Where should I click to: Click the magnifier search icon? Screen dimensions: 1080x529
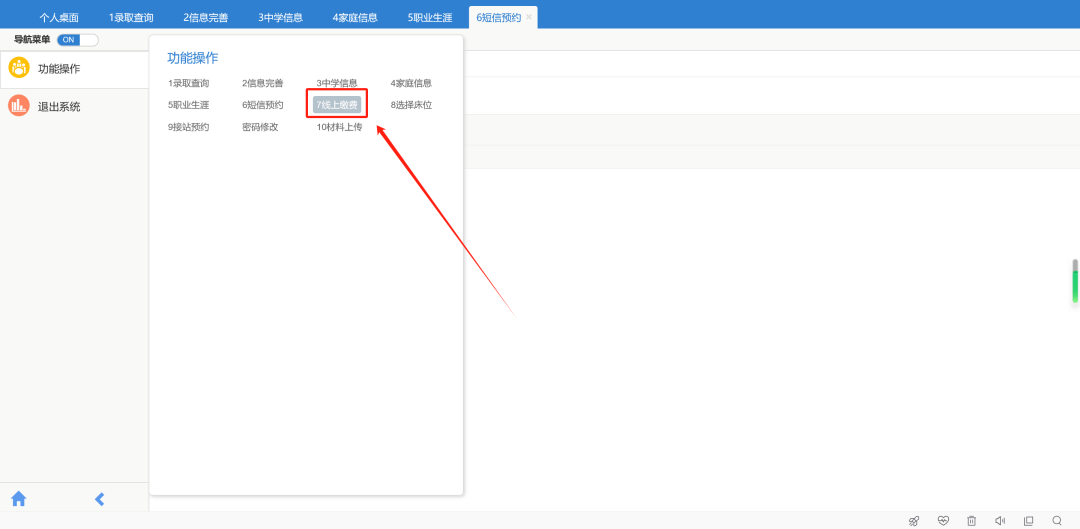pos(1057,521)
